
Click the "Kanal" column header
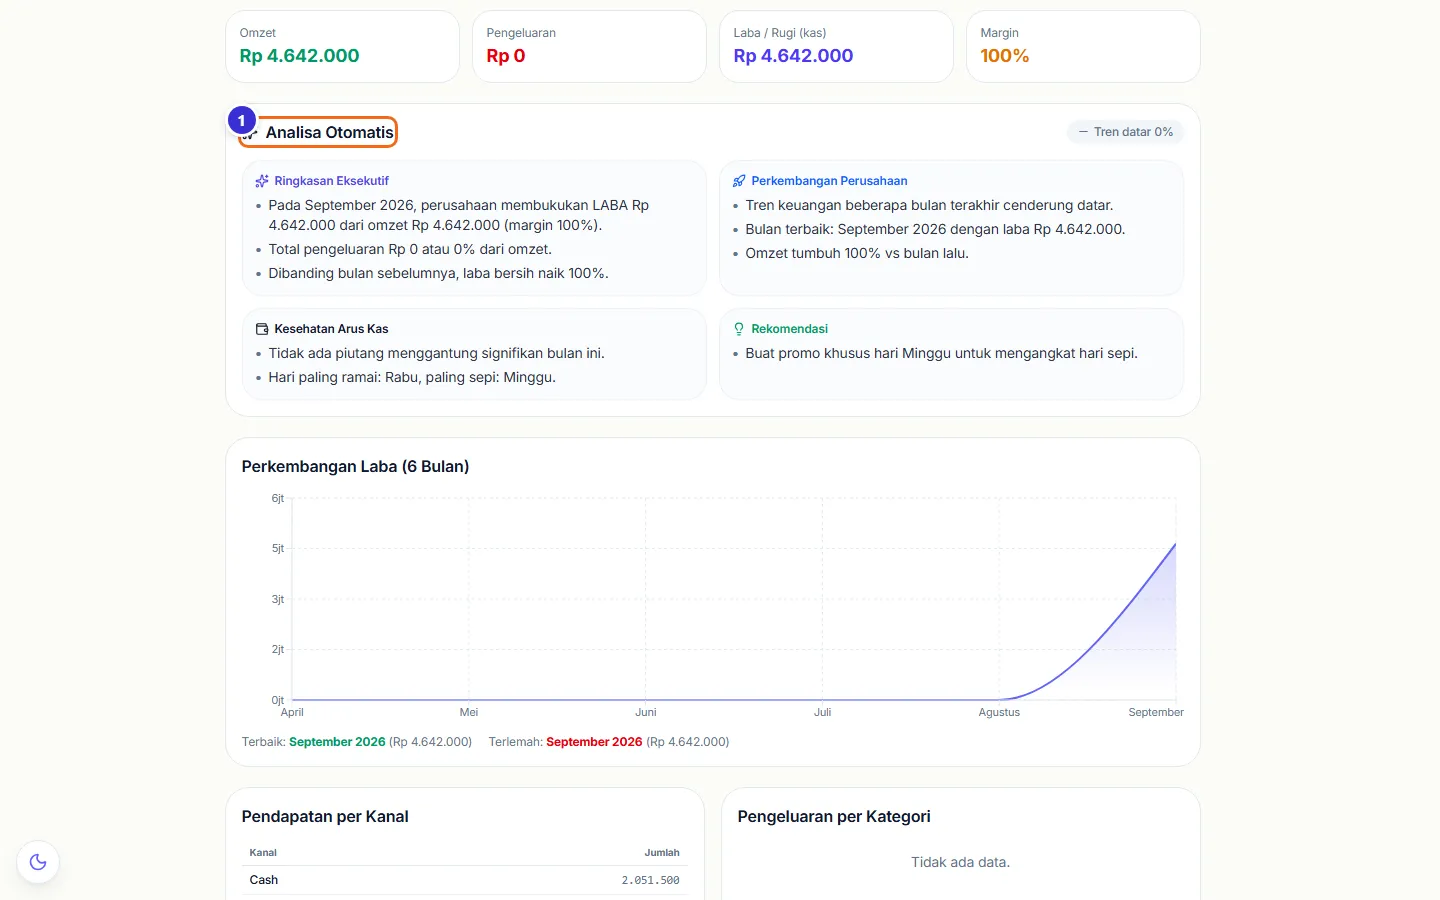pyautogui.click(x=263, y=853)
